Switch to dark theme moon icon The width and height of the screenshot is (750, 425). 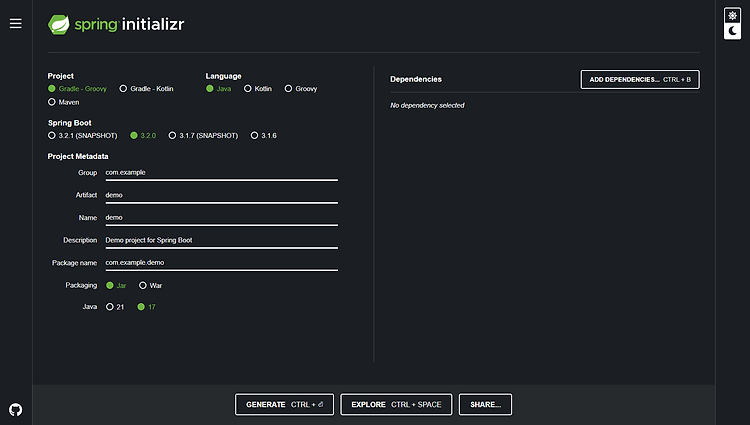tap(732, 31)
